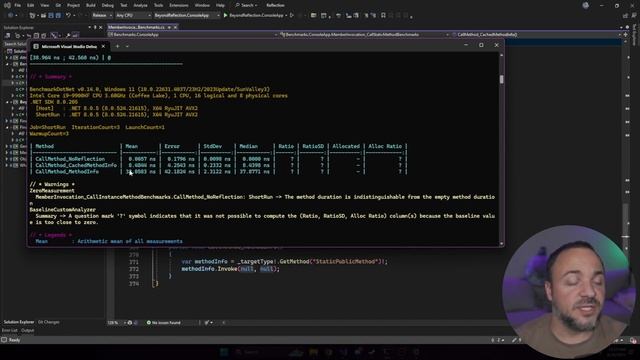Open the Edit menu
The image size is (640, 360).
pyautogui.click(x=31, y=5)
